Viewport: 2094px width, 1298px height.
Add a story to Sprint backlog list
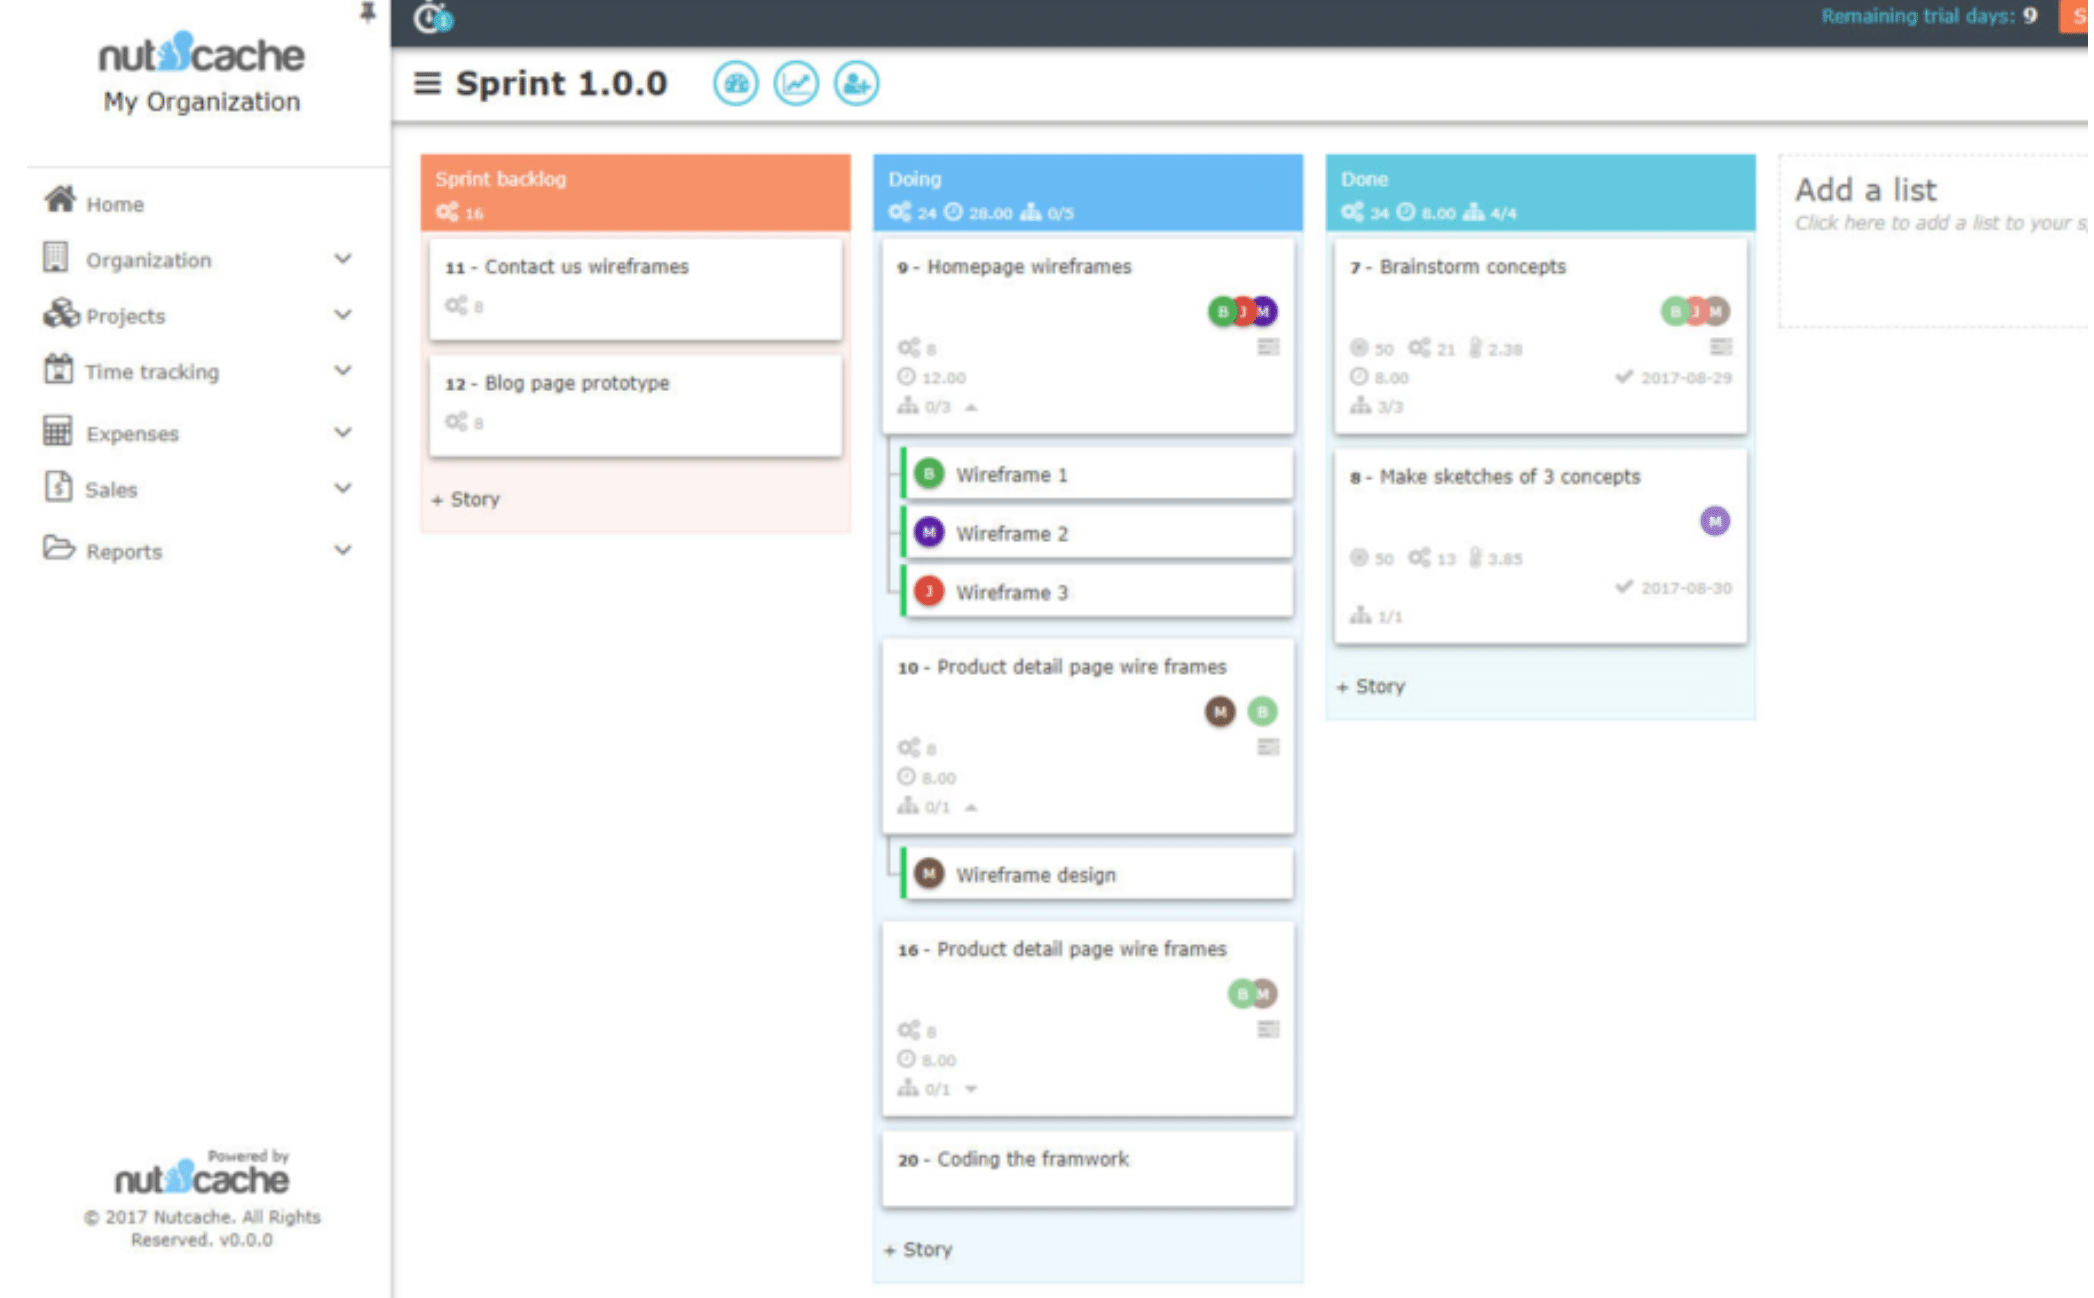466,499
